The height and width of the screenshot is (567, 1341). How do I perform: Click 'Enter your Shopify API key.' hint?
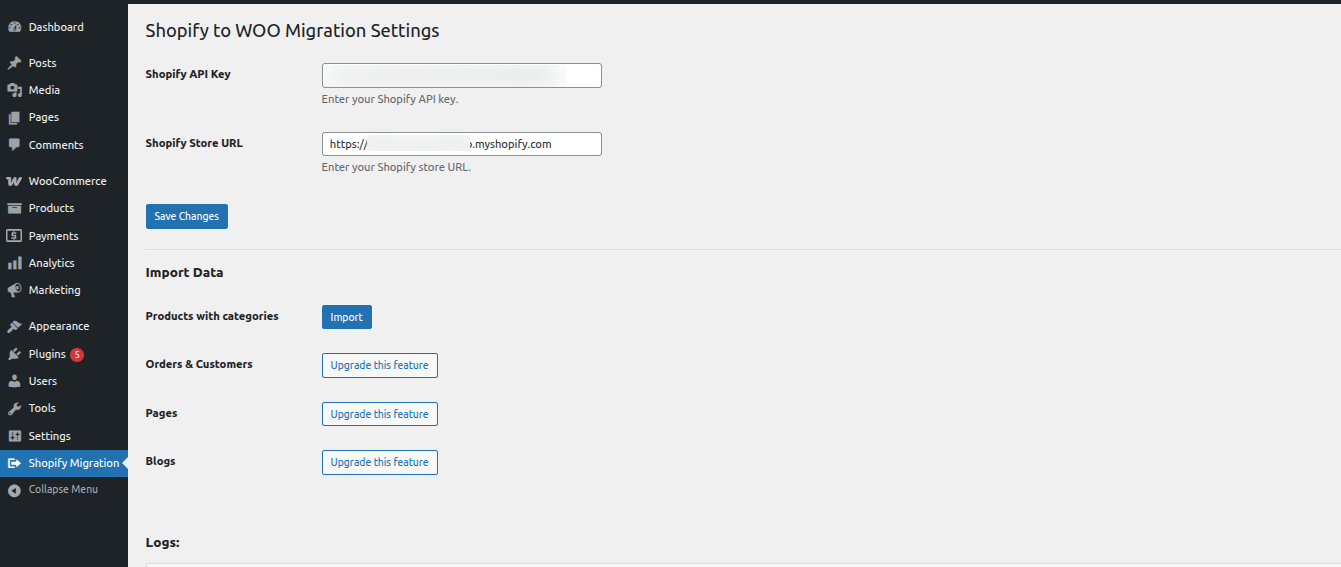390,99
